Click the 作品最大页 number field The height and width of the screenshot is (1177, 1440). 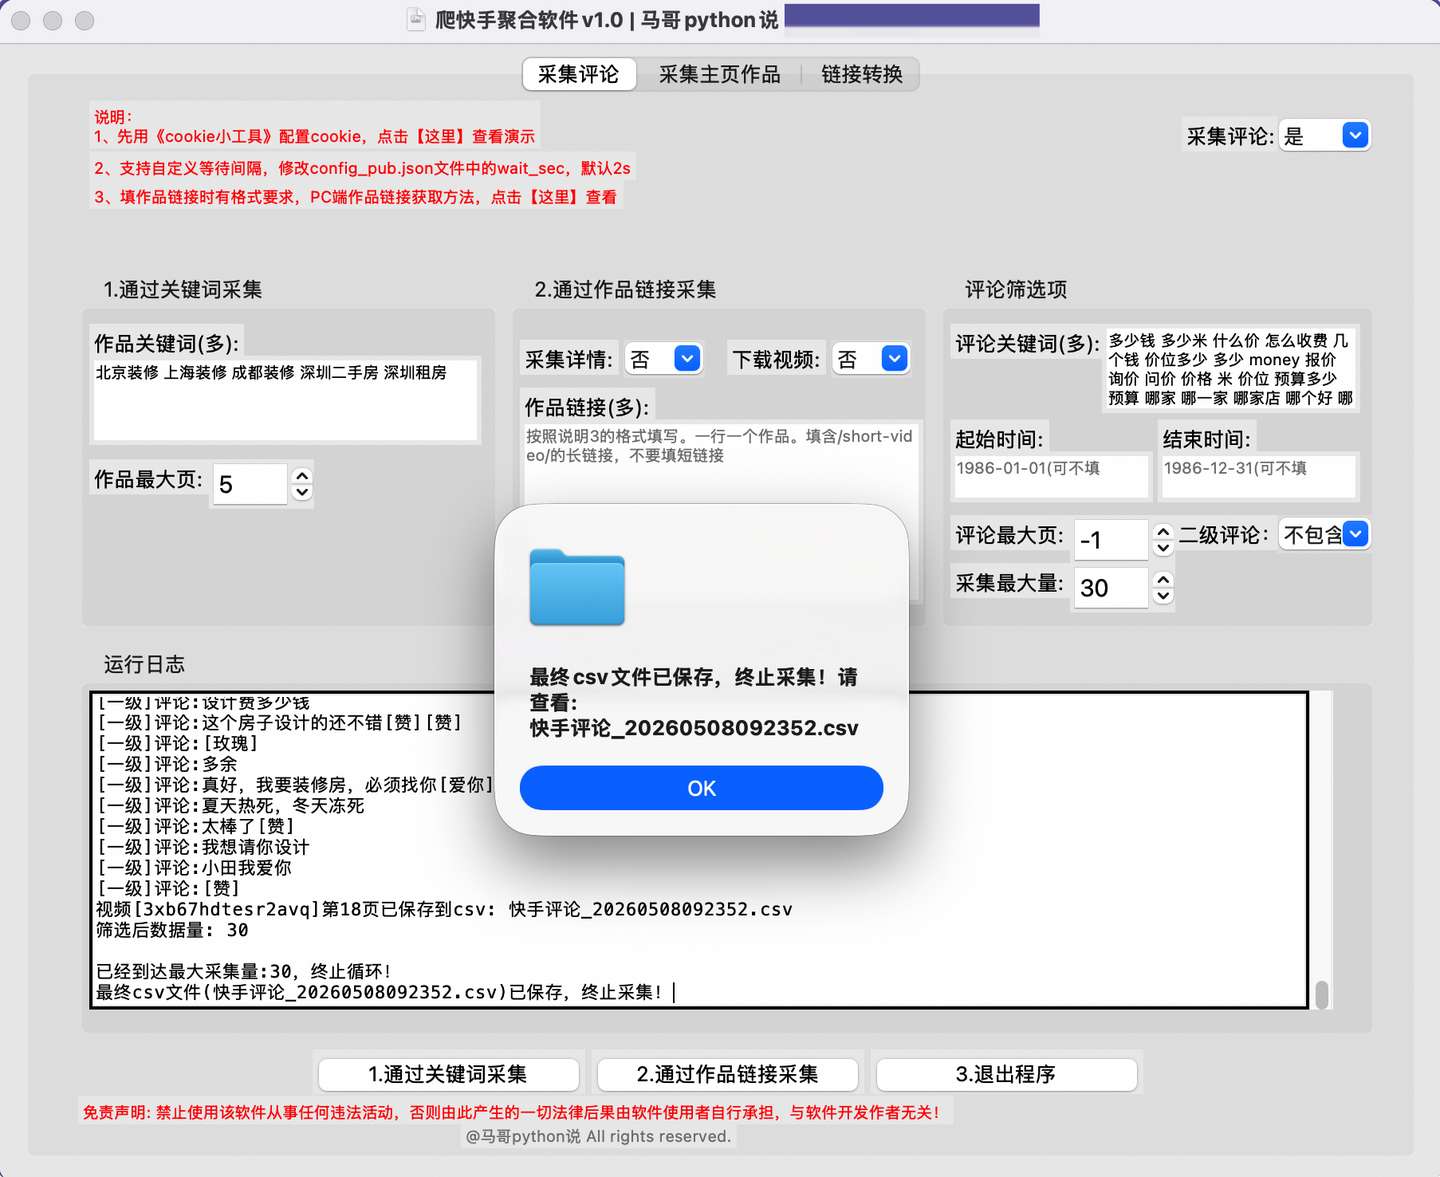point(250,484)
